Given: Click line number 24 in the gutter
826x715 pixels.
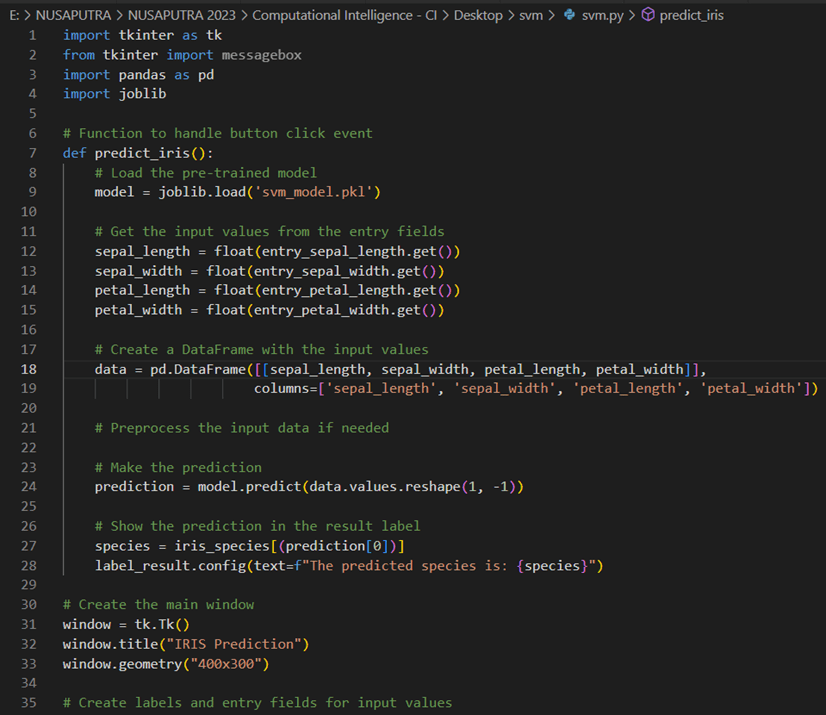Looking at the screenshot, I should coord(28,487).
